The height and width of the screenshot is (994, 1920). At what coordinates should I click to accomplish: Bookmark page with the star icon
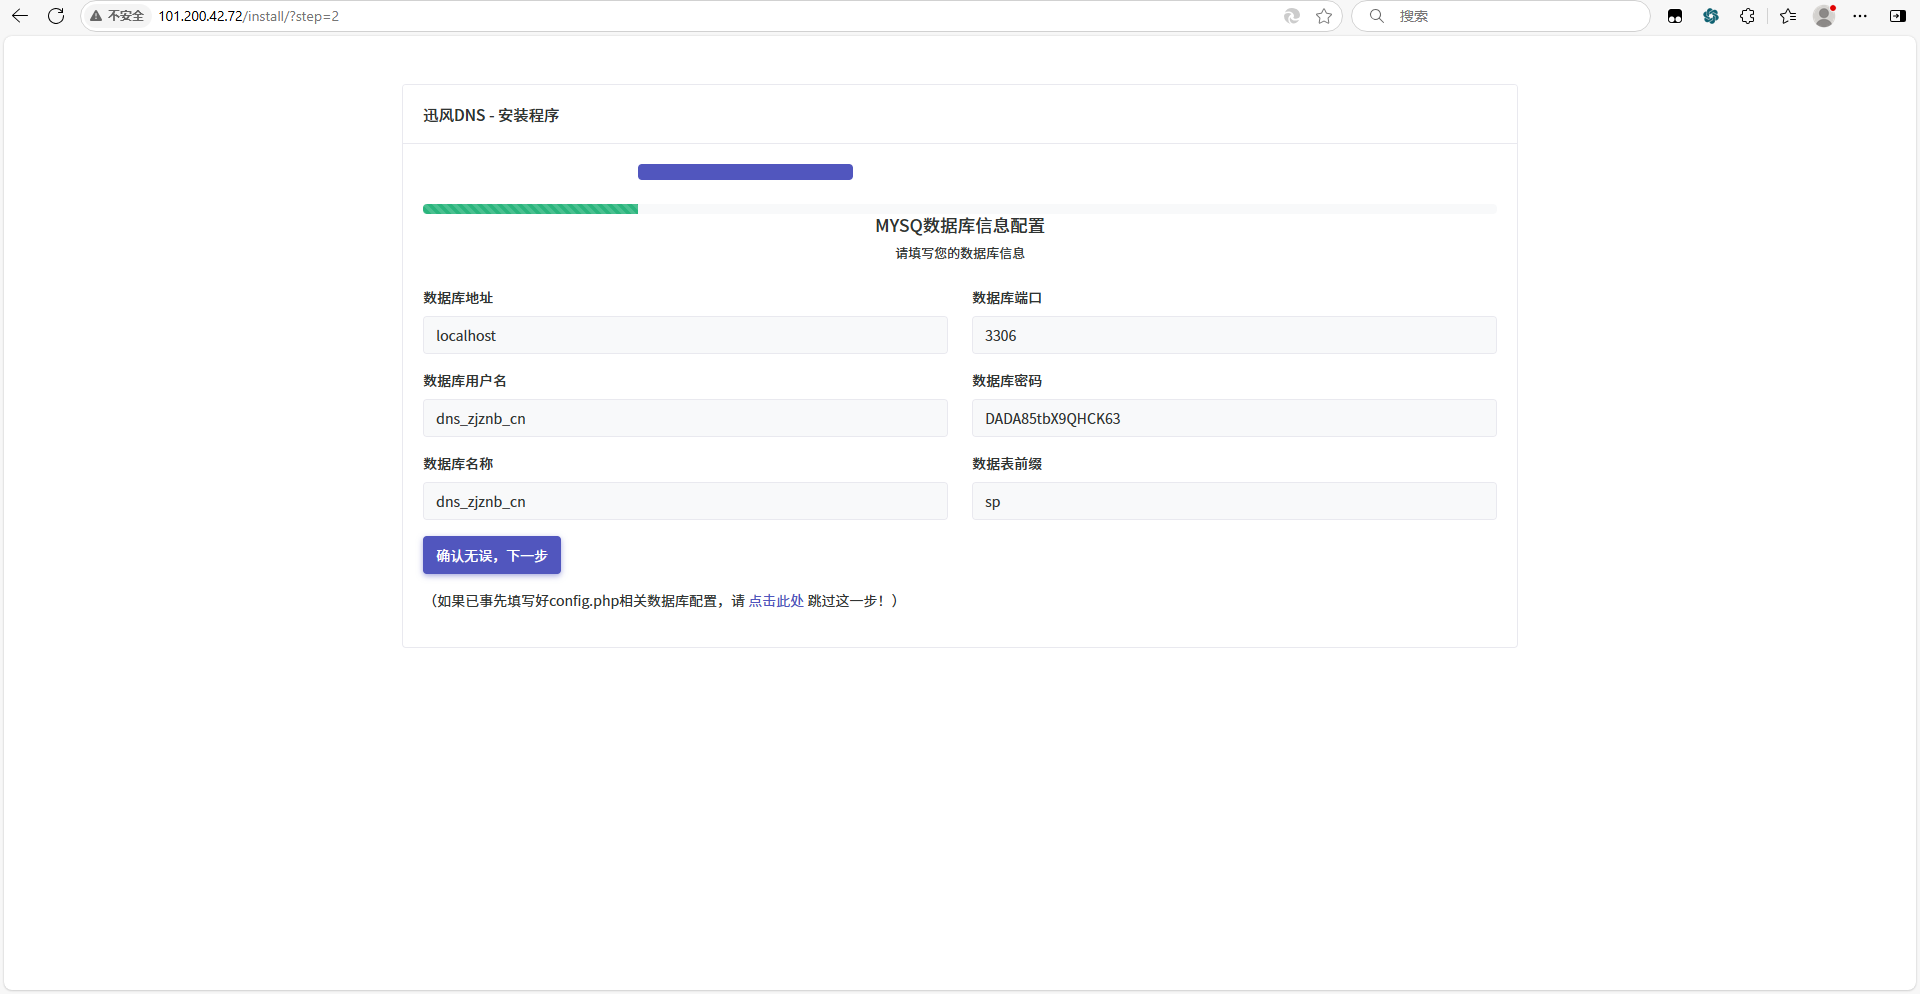tap(1324, 16)
